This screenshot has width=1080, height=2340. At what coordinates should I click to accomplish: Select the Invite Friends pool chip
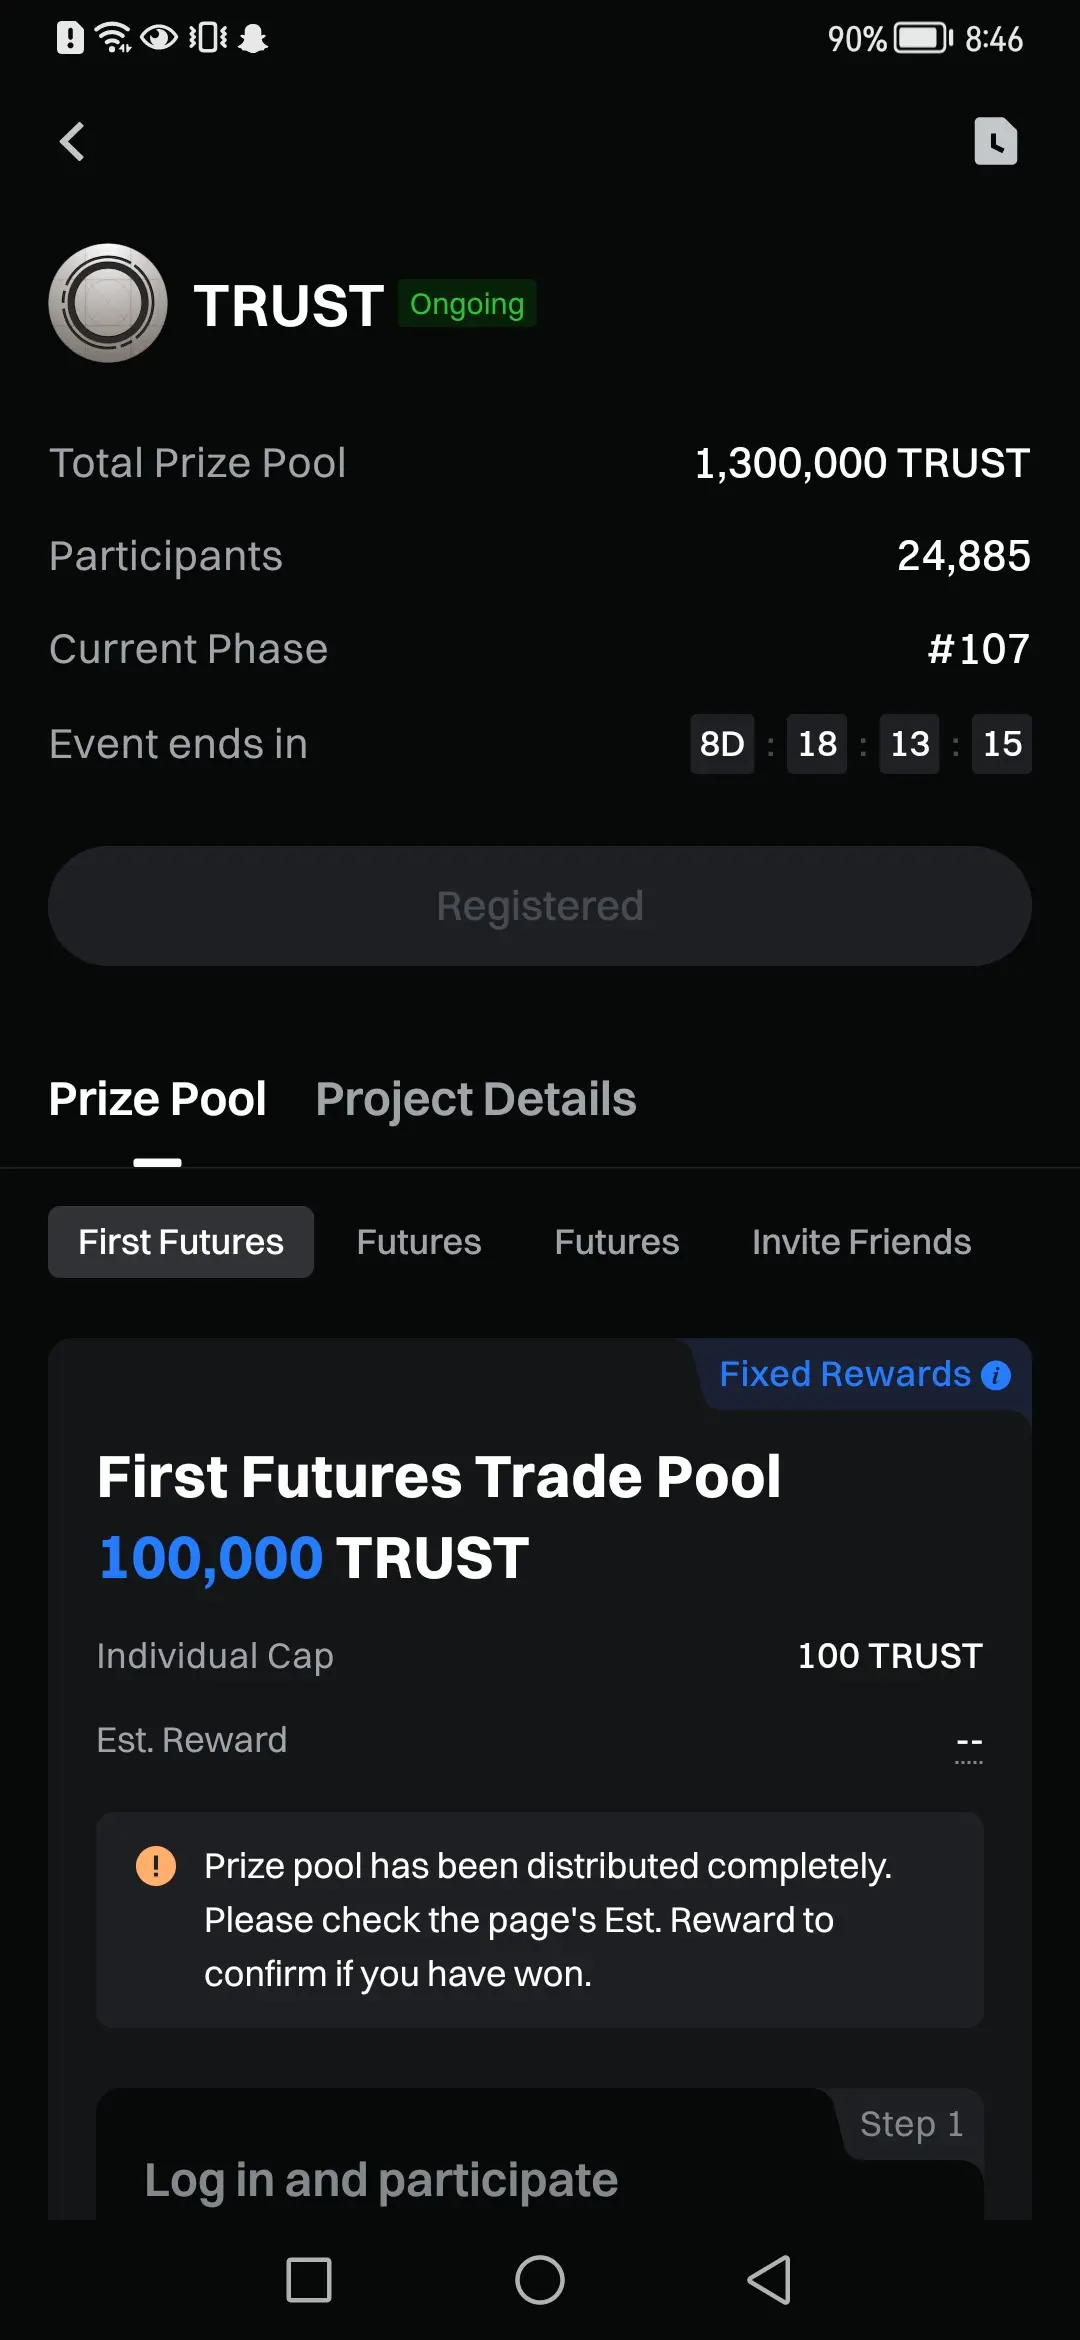point(862,1242)
